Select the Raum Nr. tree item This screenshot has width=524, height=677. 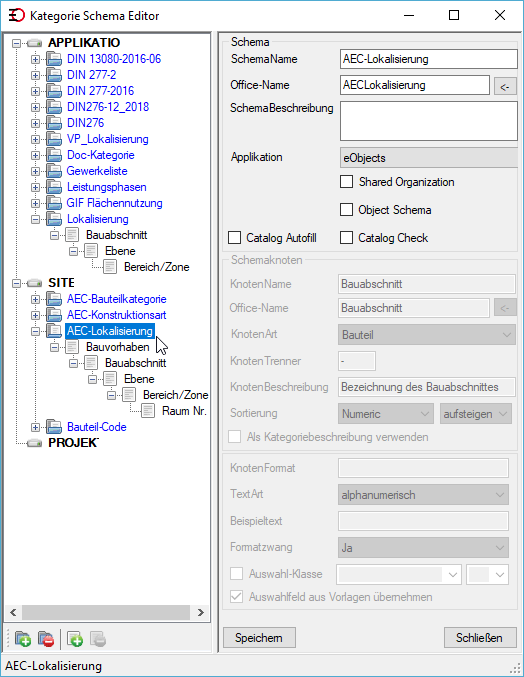(184, 411)
